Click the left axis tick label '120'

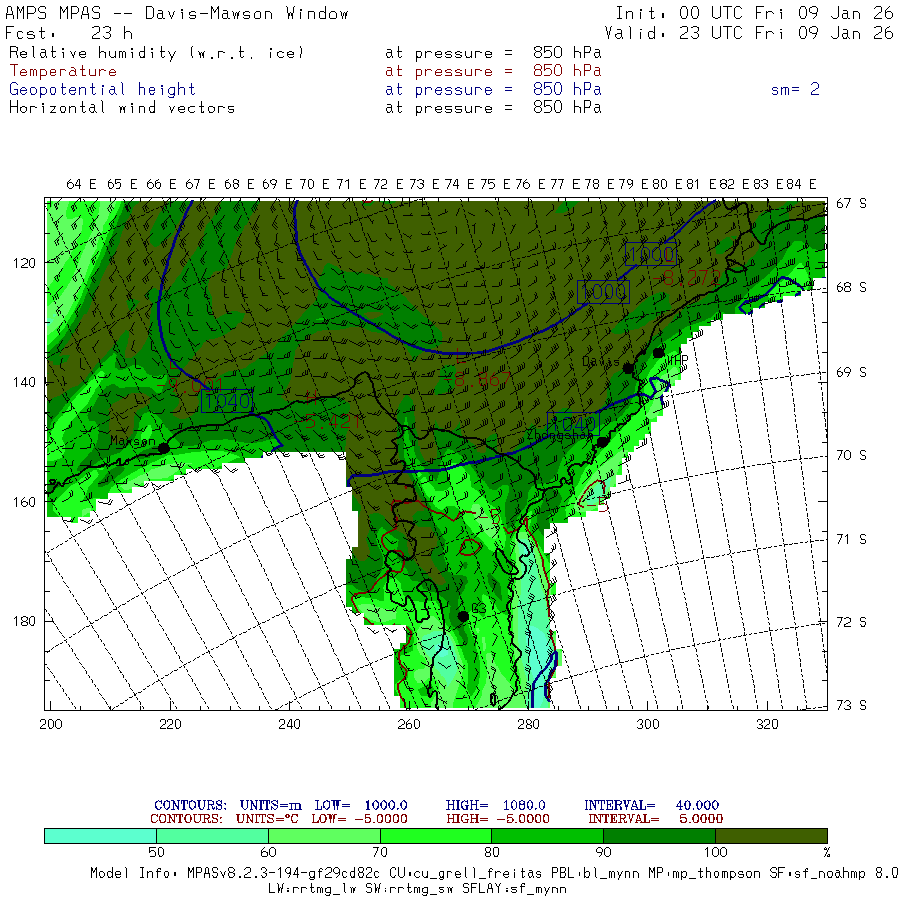[24, 263]
